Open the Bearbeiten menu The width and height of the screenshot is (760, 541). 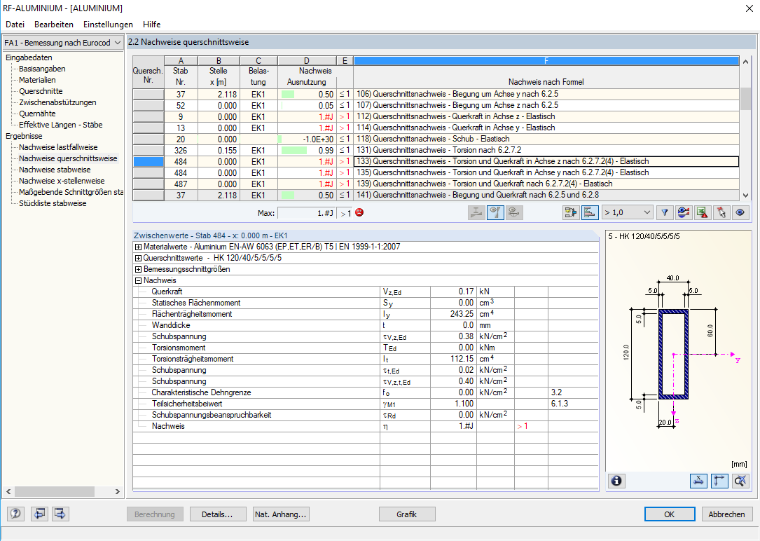pyautogui.click(x=54, y=24)
